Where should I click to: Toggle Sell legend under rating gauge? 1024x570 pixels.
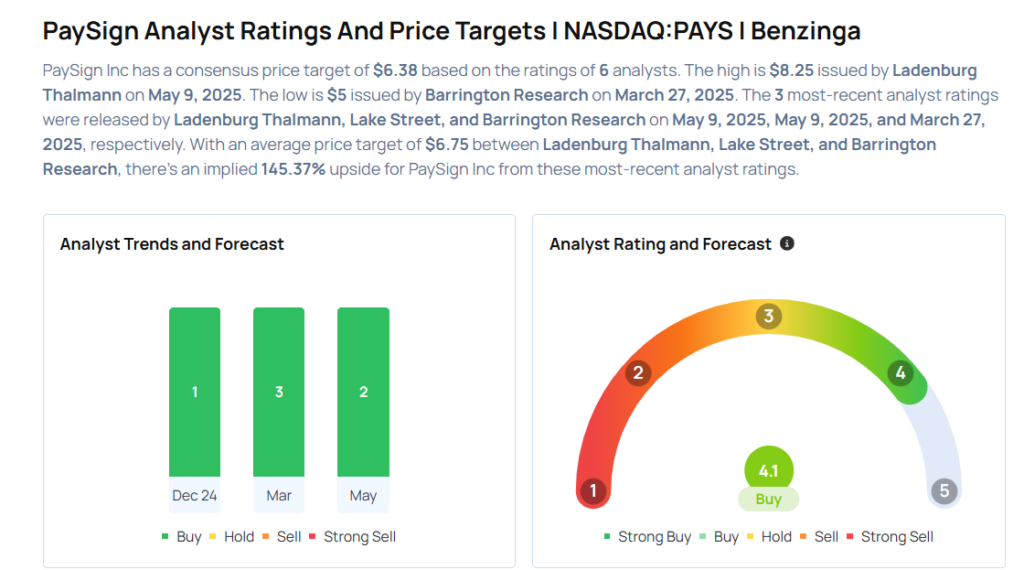click(819, 537)
